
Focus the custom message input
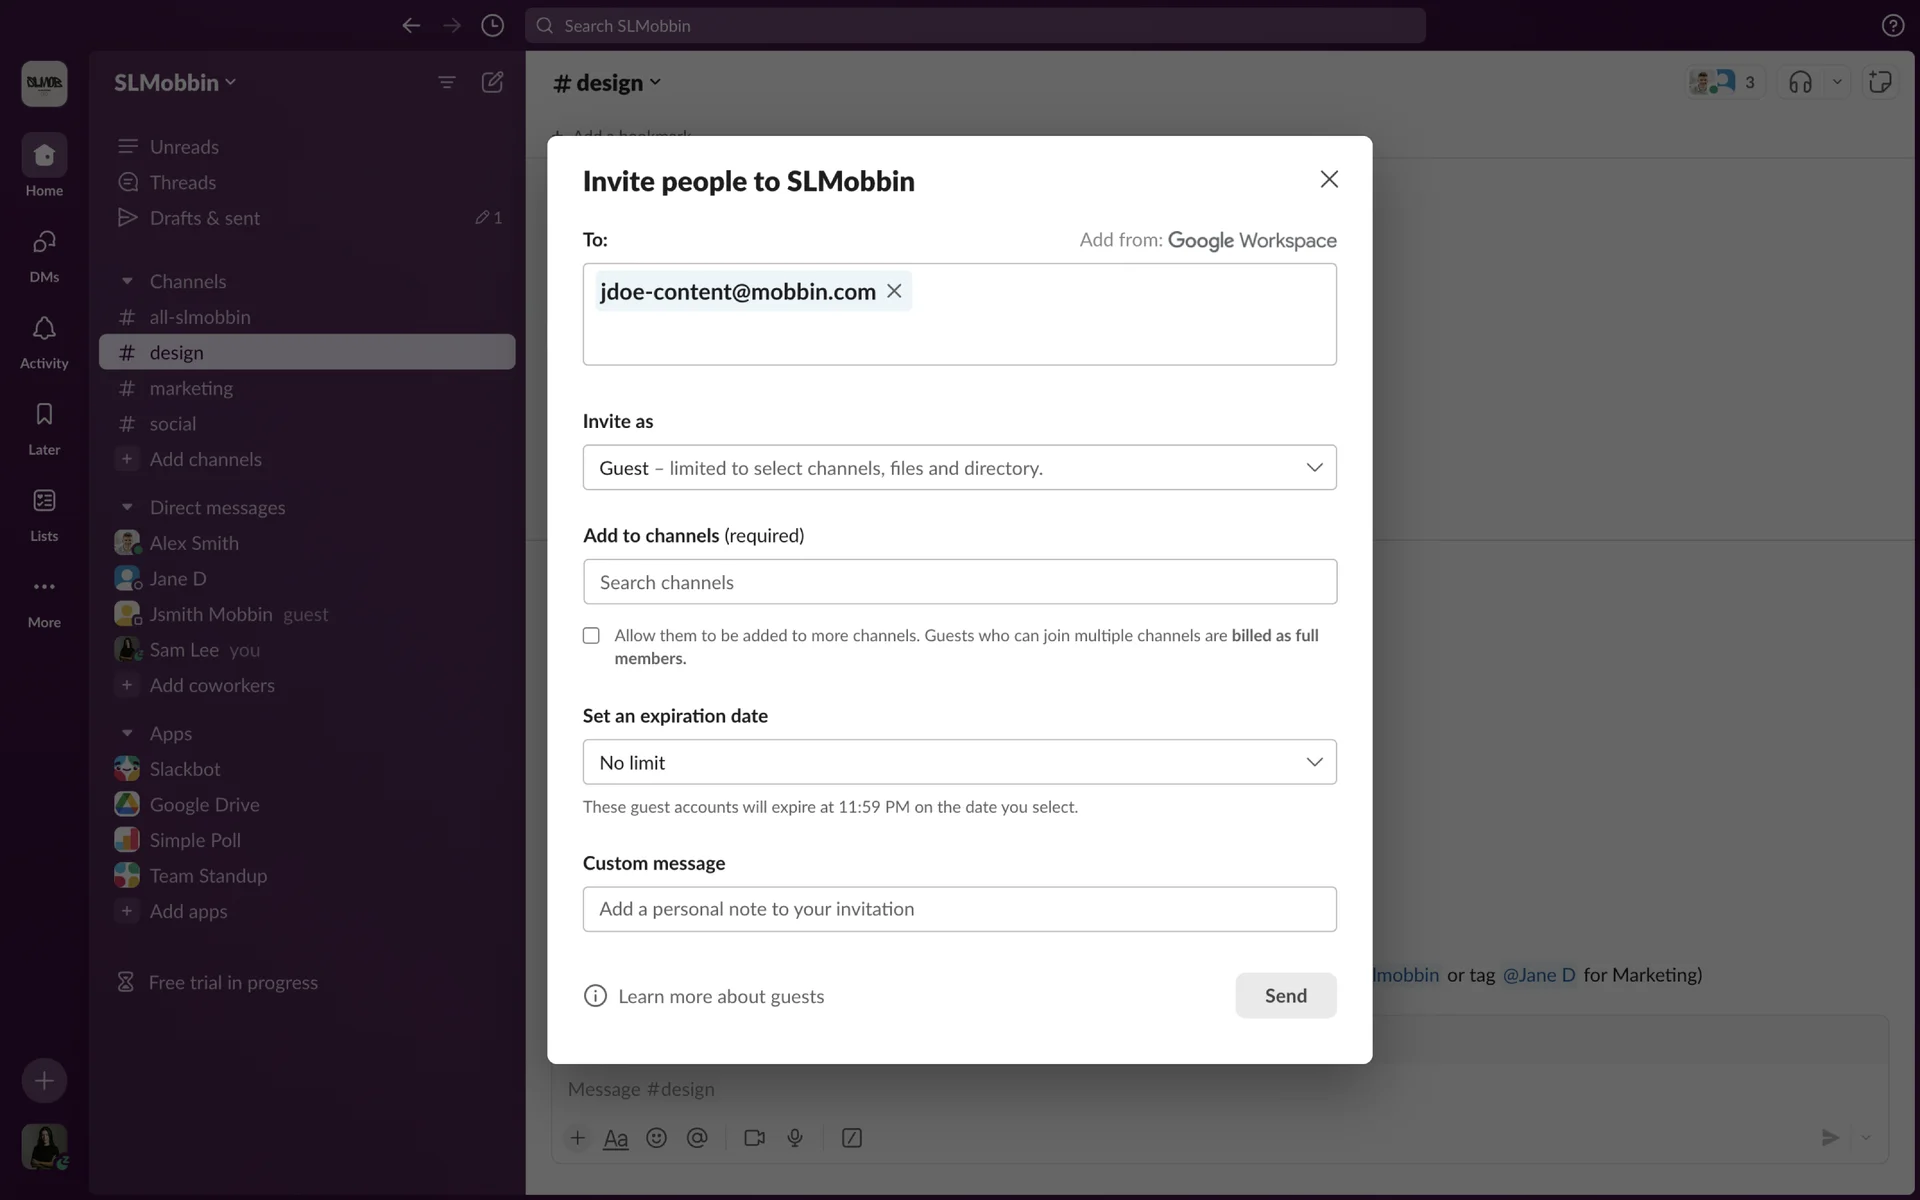959,909
